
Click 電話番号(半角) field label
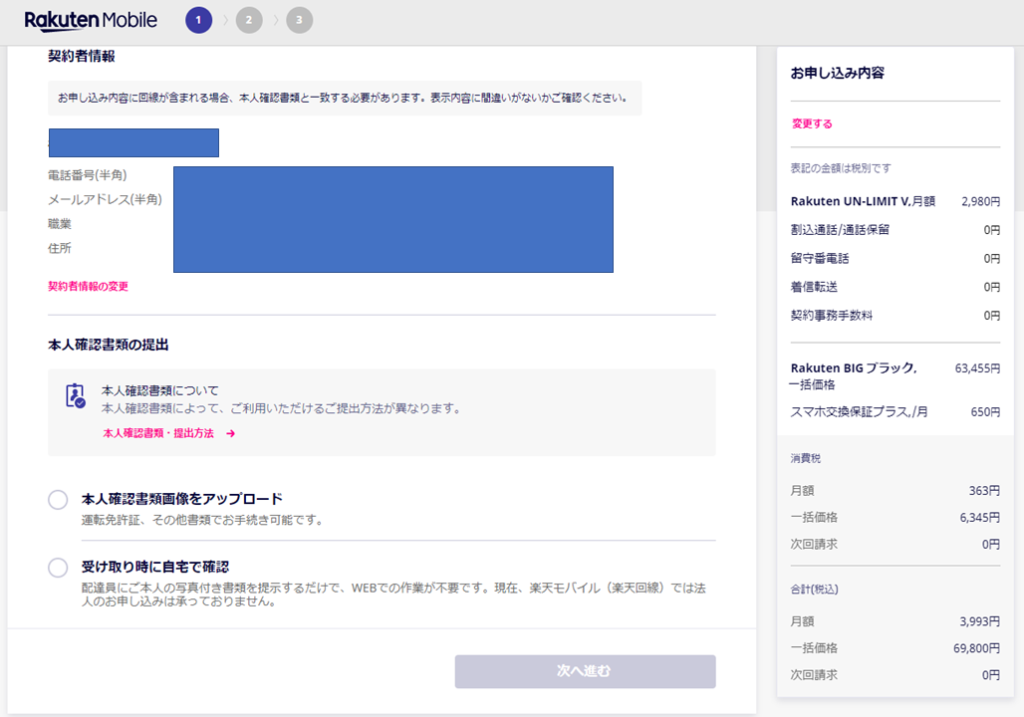pos(88,175)
